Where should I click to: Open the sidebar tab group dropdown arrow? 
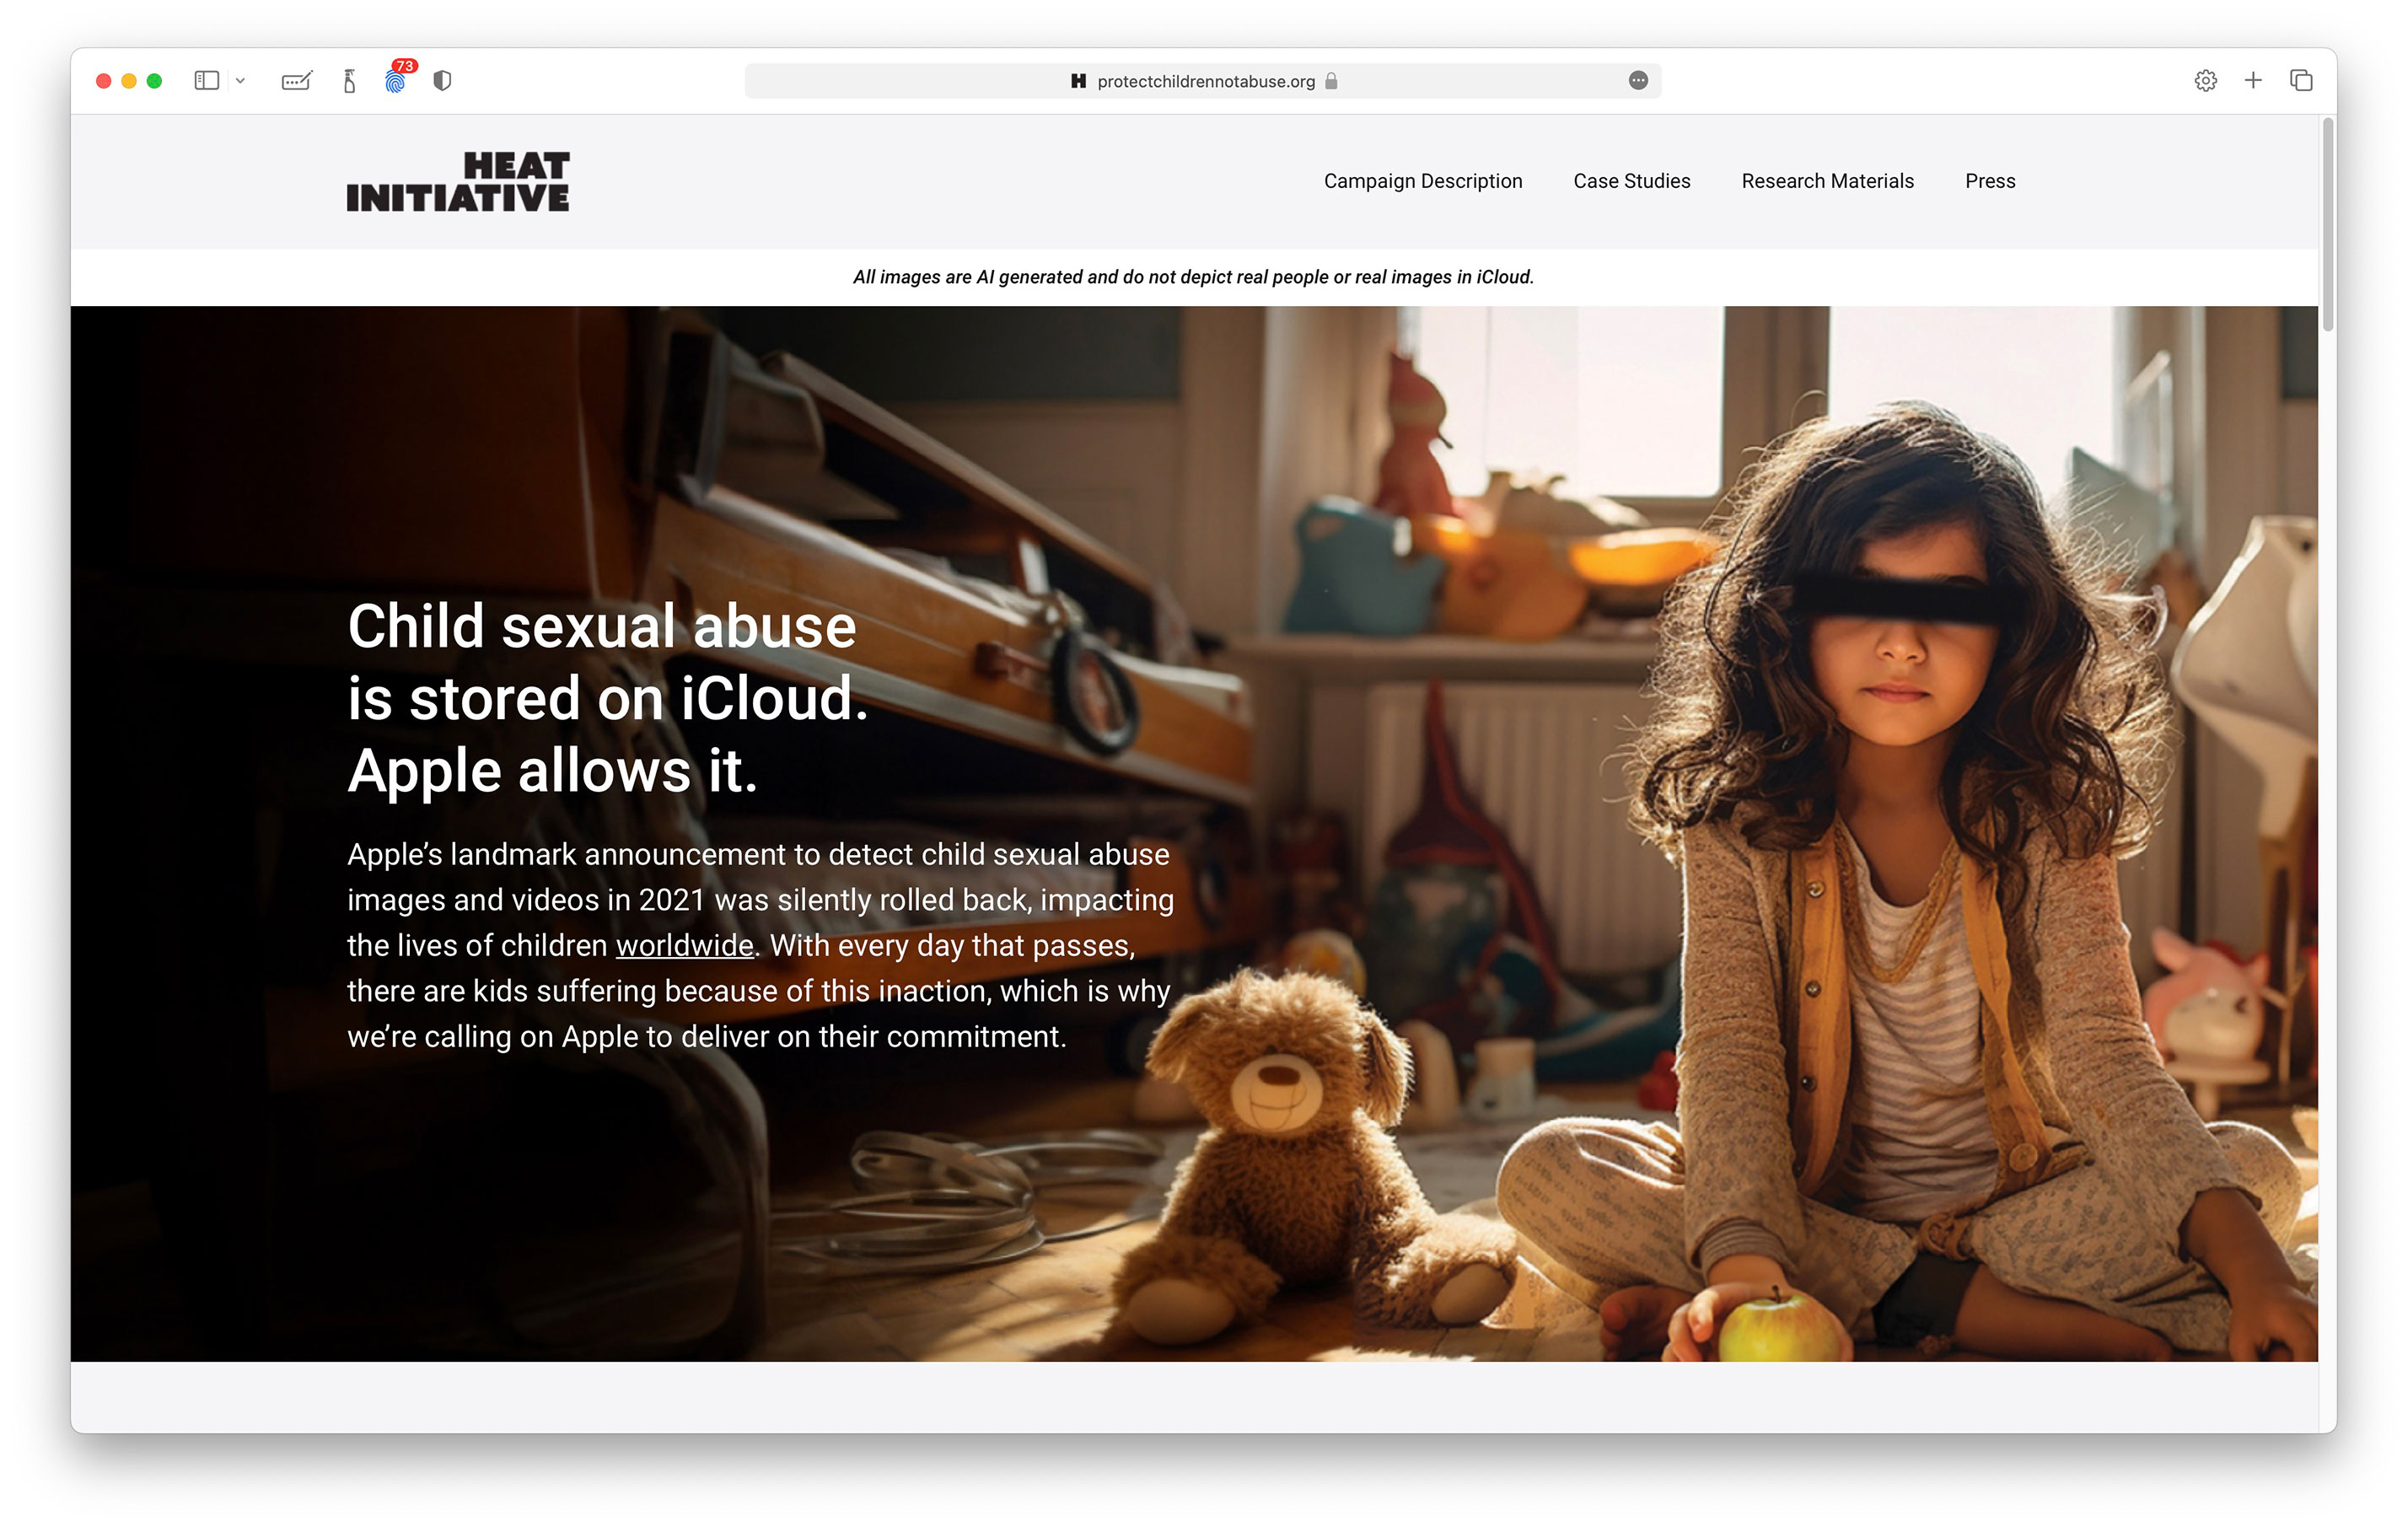click(240, 81)
